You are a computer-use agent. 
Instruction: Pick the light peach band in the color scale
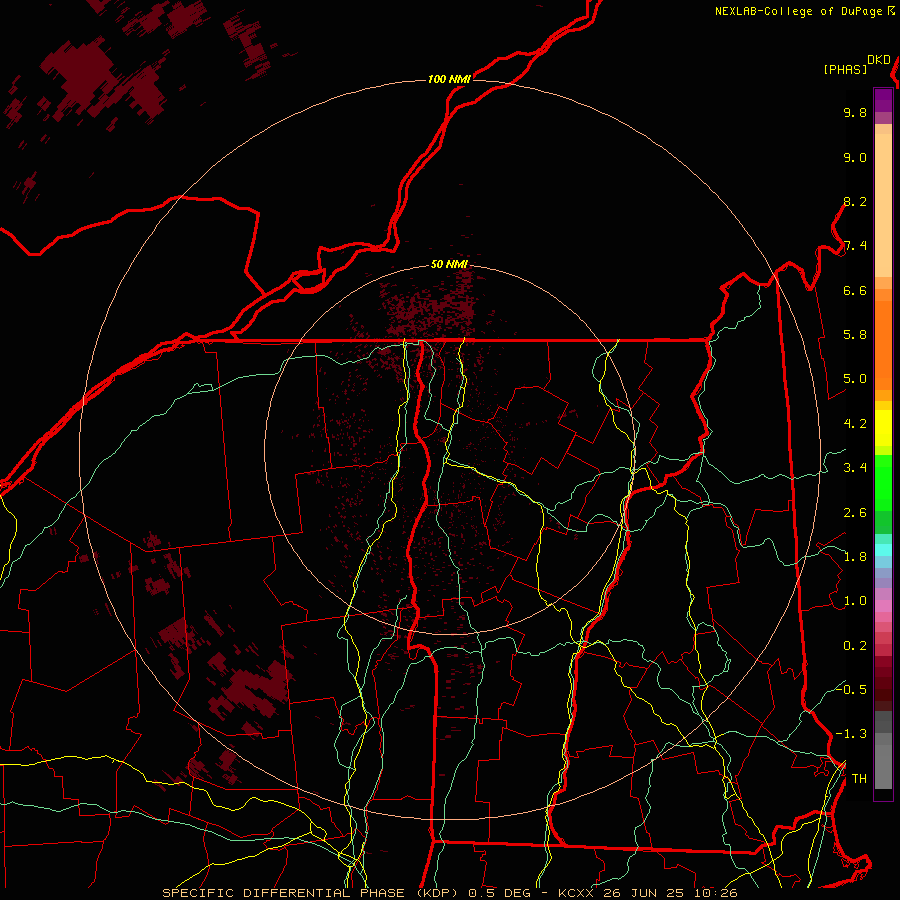pyautogui.click(x=883, y=205)
